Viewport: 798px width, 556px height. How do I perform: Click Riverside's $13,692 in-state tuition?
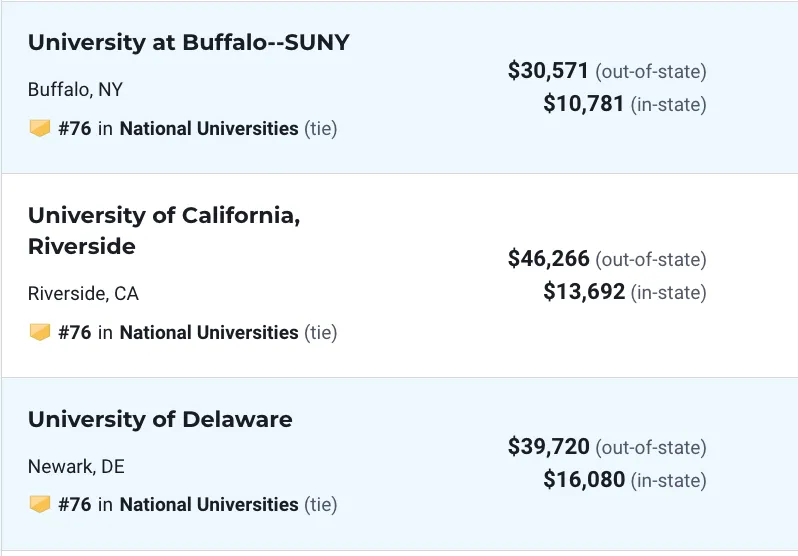pyautogui.click(x=584, y=291)
